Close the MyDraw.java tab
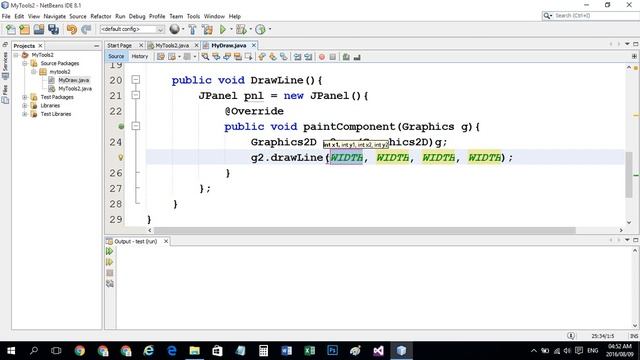 click(x=254, y=45)
